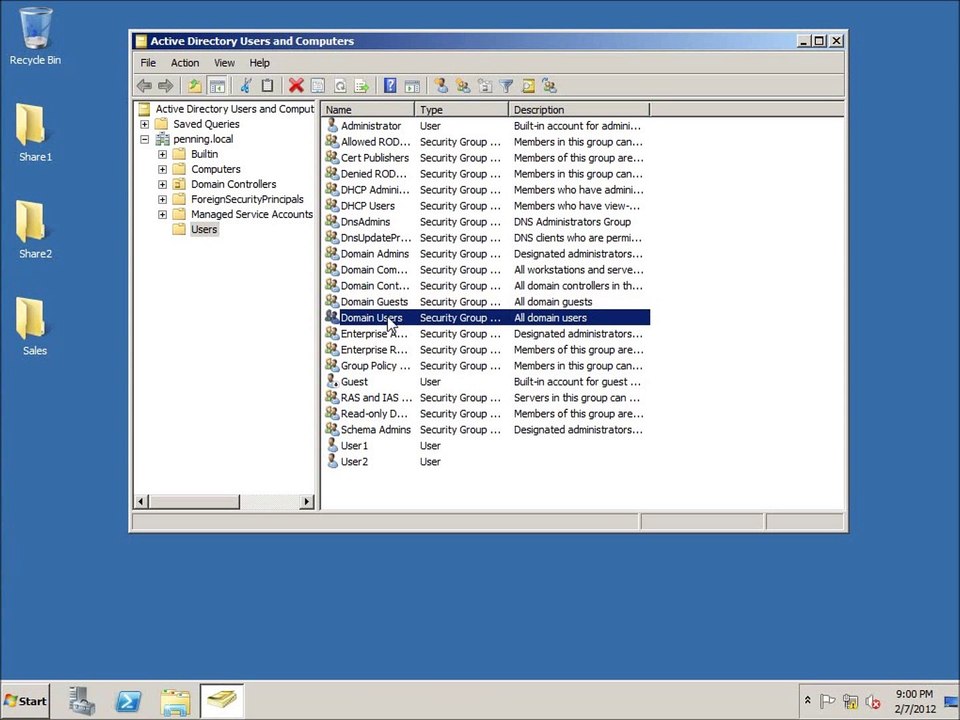Select the User2 account
The height and width of the screenshot is (720, 960).
click(487, 462)
